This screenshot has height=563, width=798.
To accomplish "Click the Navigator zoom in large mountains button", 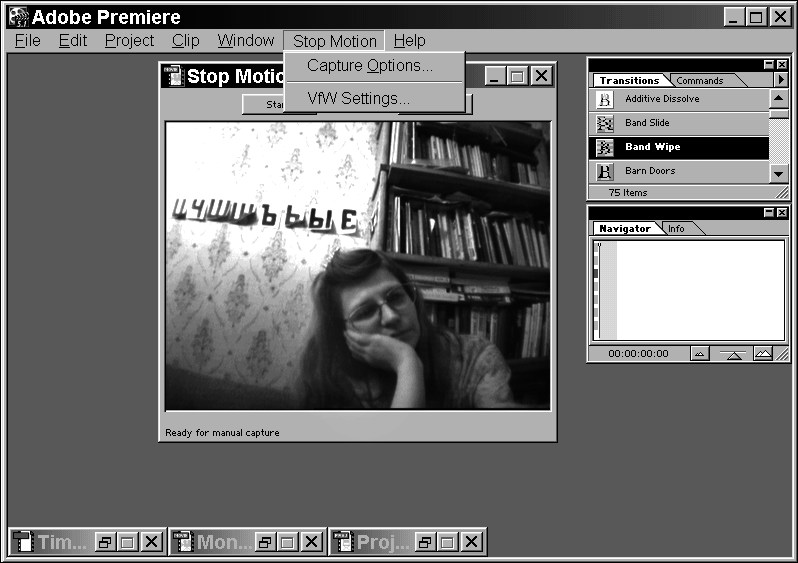I will coord(763,353).
